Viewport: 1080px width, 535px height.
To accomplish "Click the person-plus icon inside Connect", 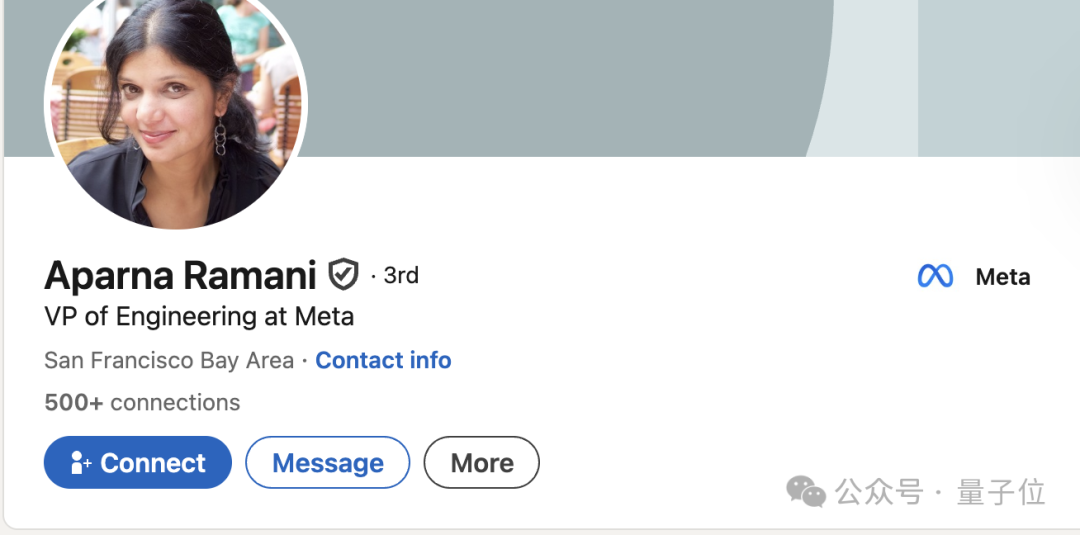I will coord(81,463).
